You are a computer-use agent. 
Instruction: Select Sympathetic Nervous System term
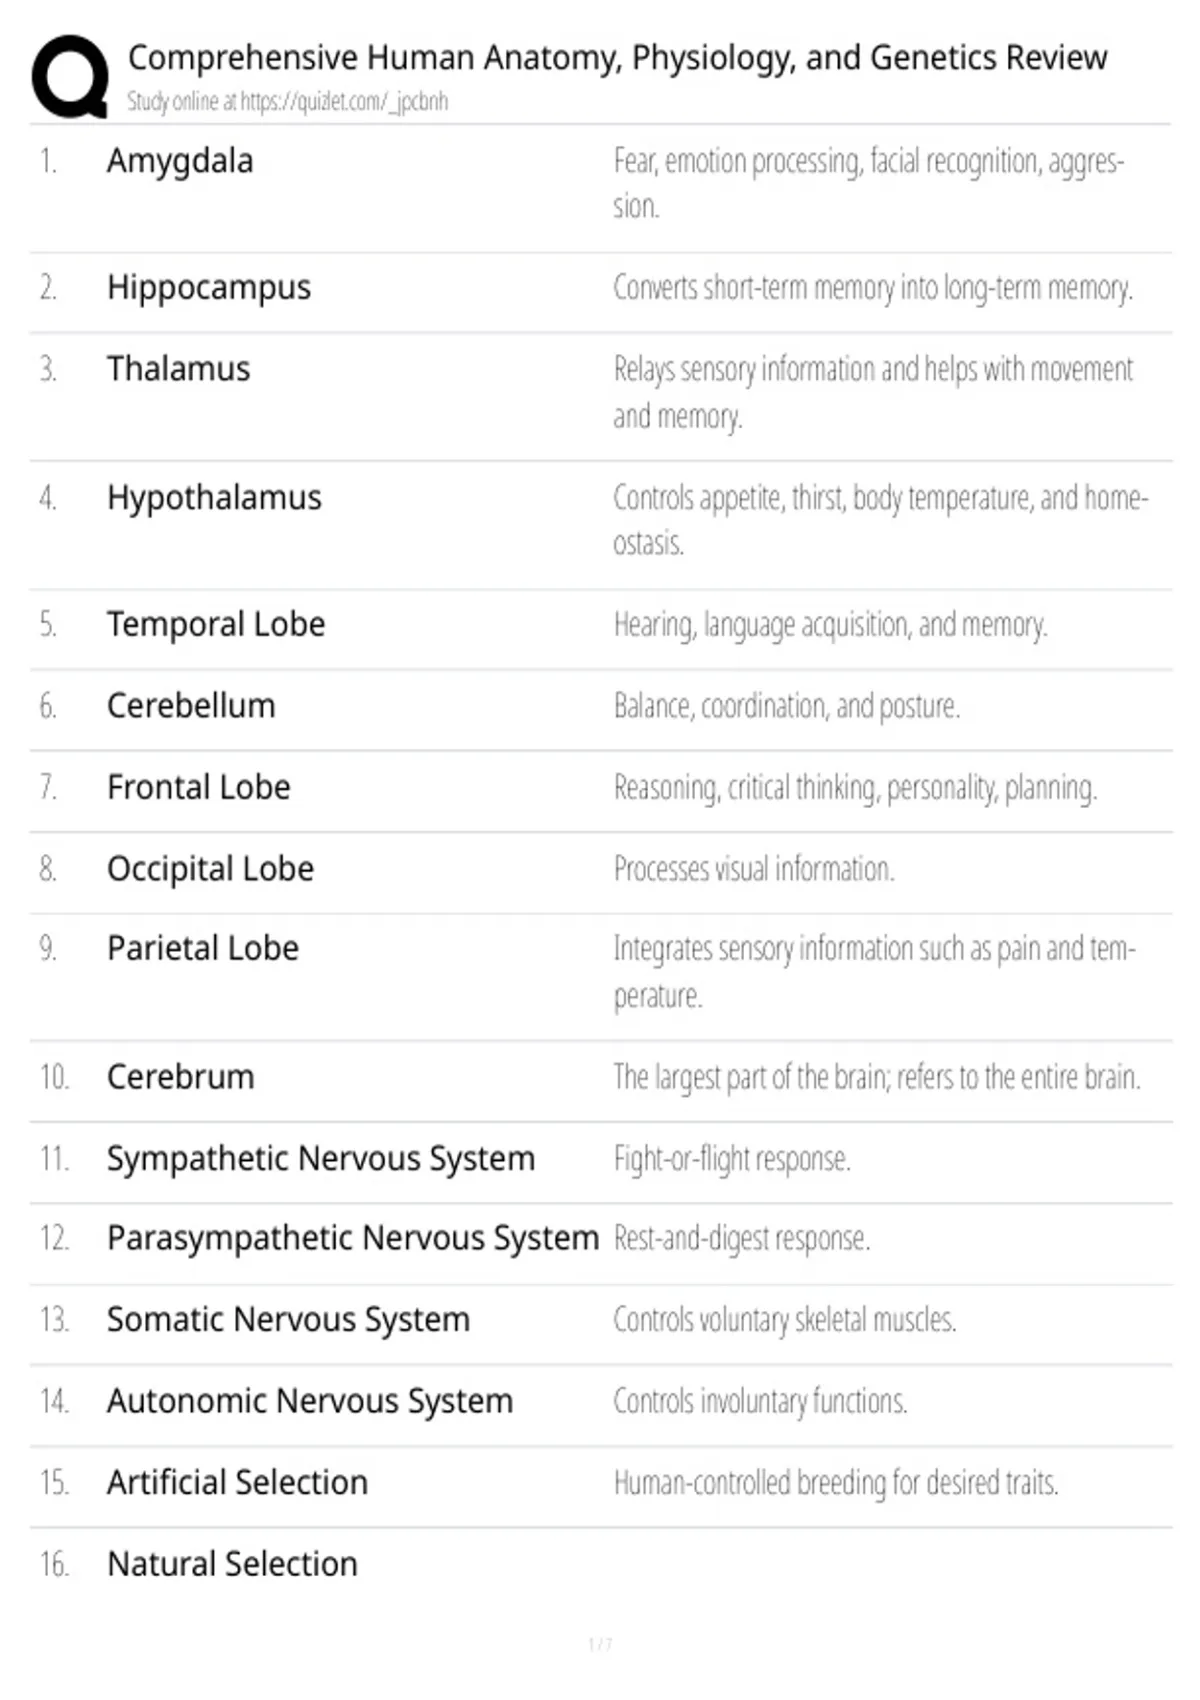tap(321, 1159)
